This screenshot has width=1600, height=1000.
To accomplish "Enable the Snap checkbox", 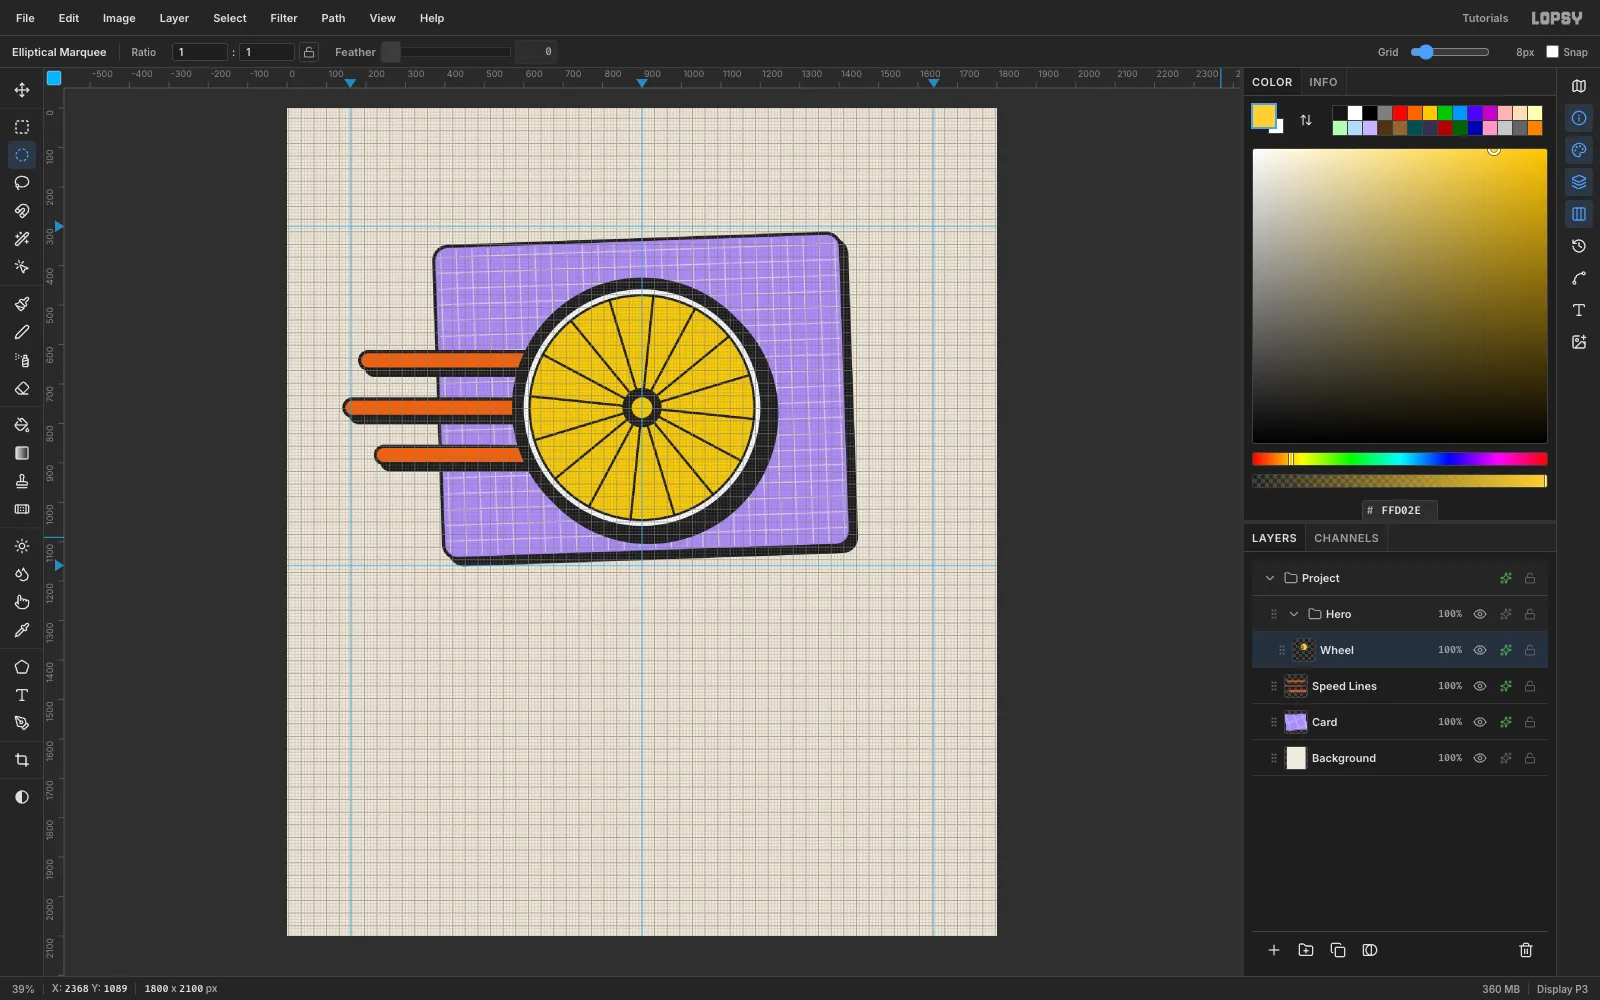I will (x=1553, y=52).
